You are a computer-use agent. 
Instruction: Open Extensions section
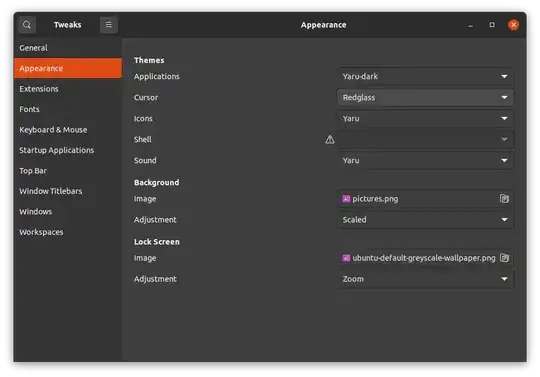(68, 89)
